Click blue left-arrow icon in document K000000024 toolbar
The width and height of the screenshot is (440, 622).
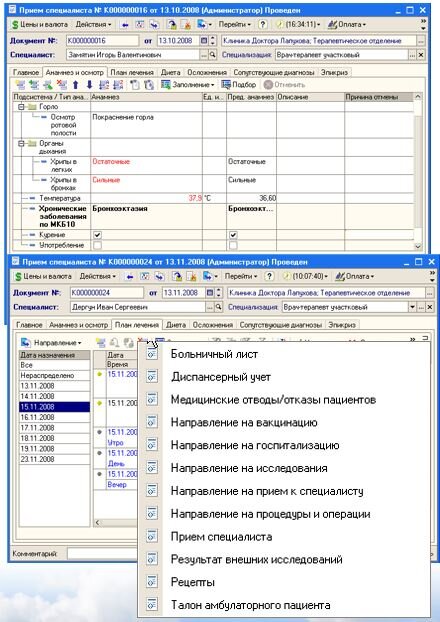[129, 276]
